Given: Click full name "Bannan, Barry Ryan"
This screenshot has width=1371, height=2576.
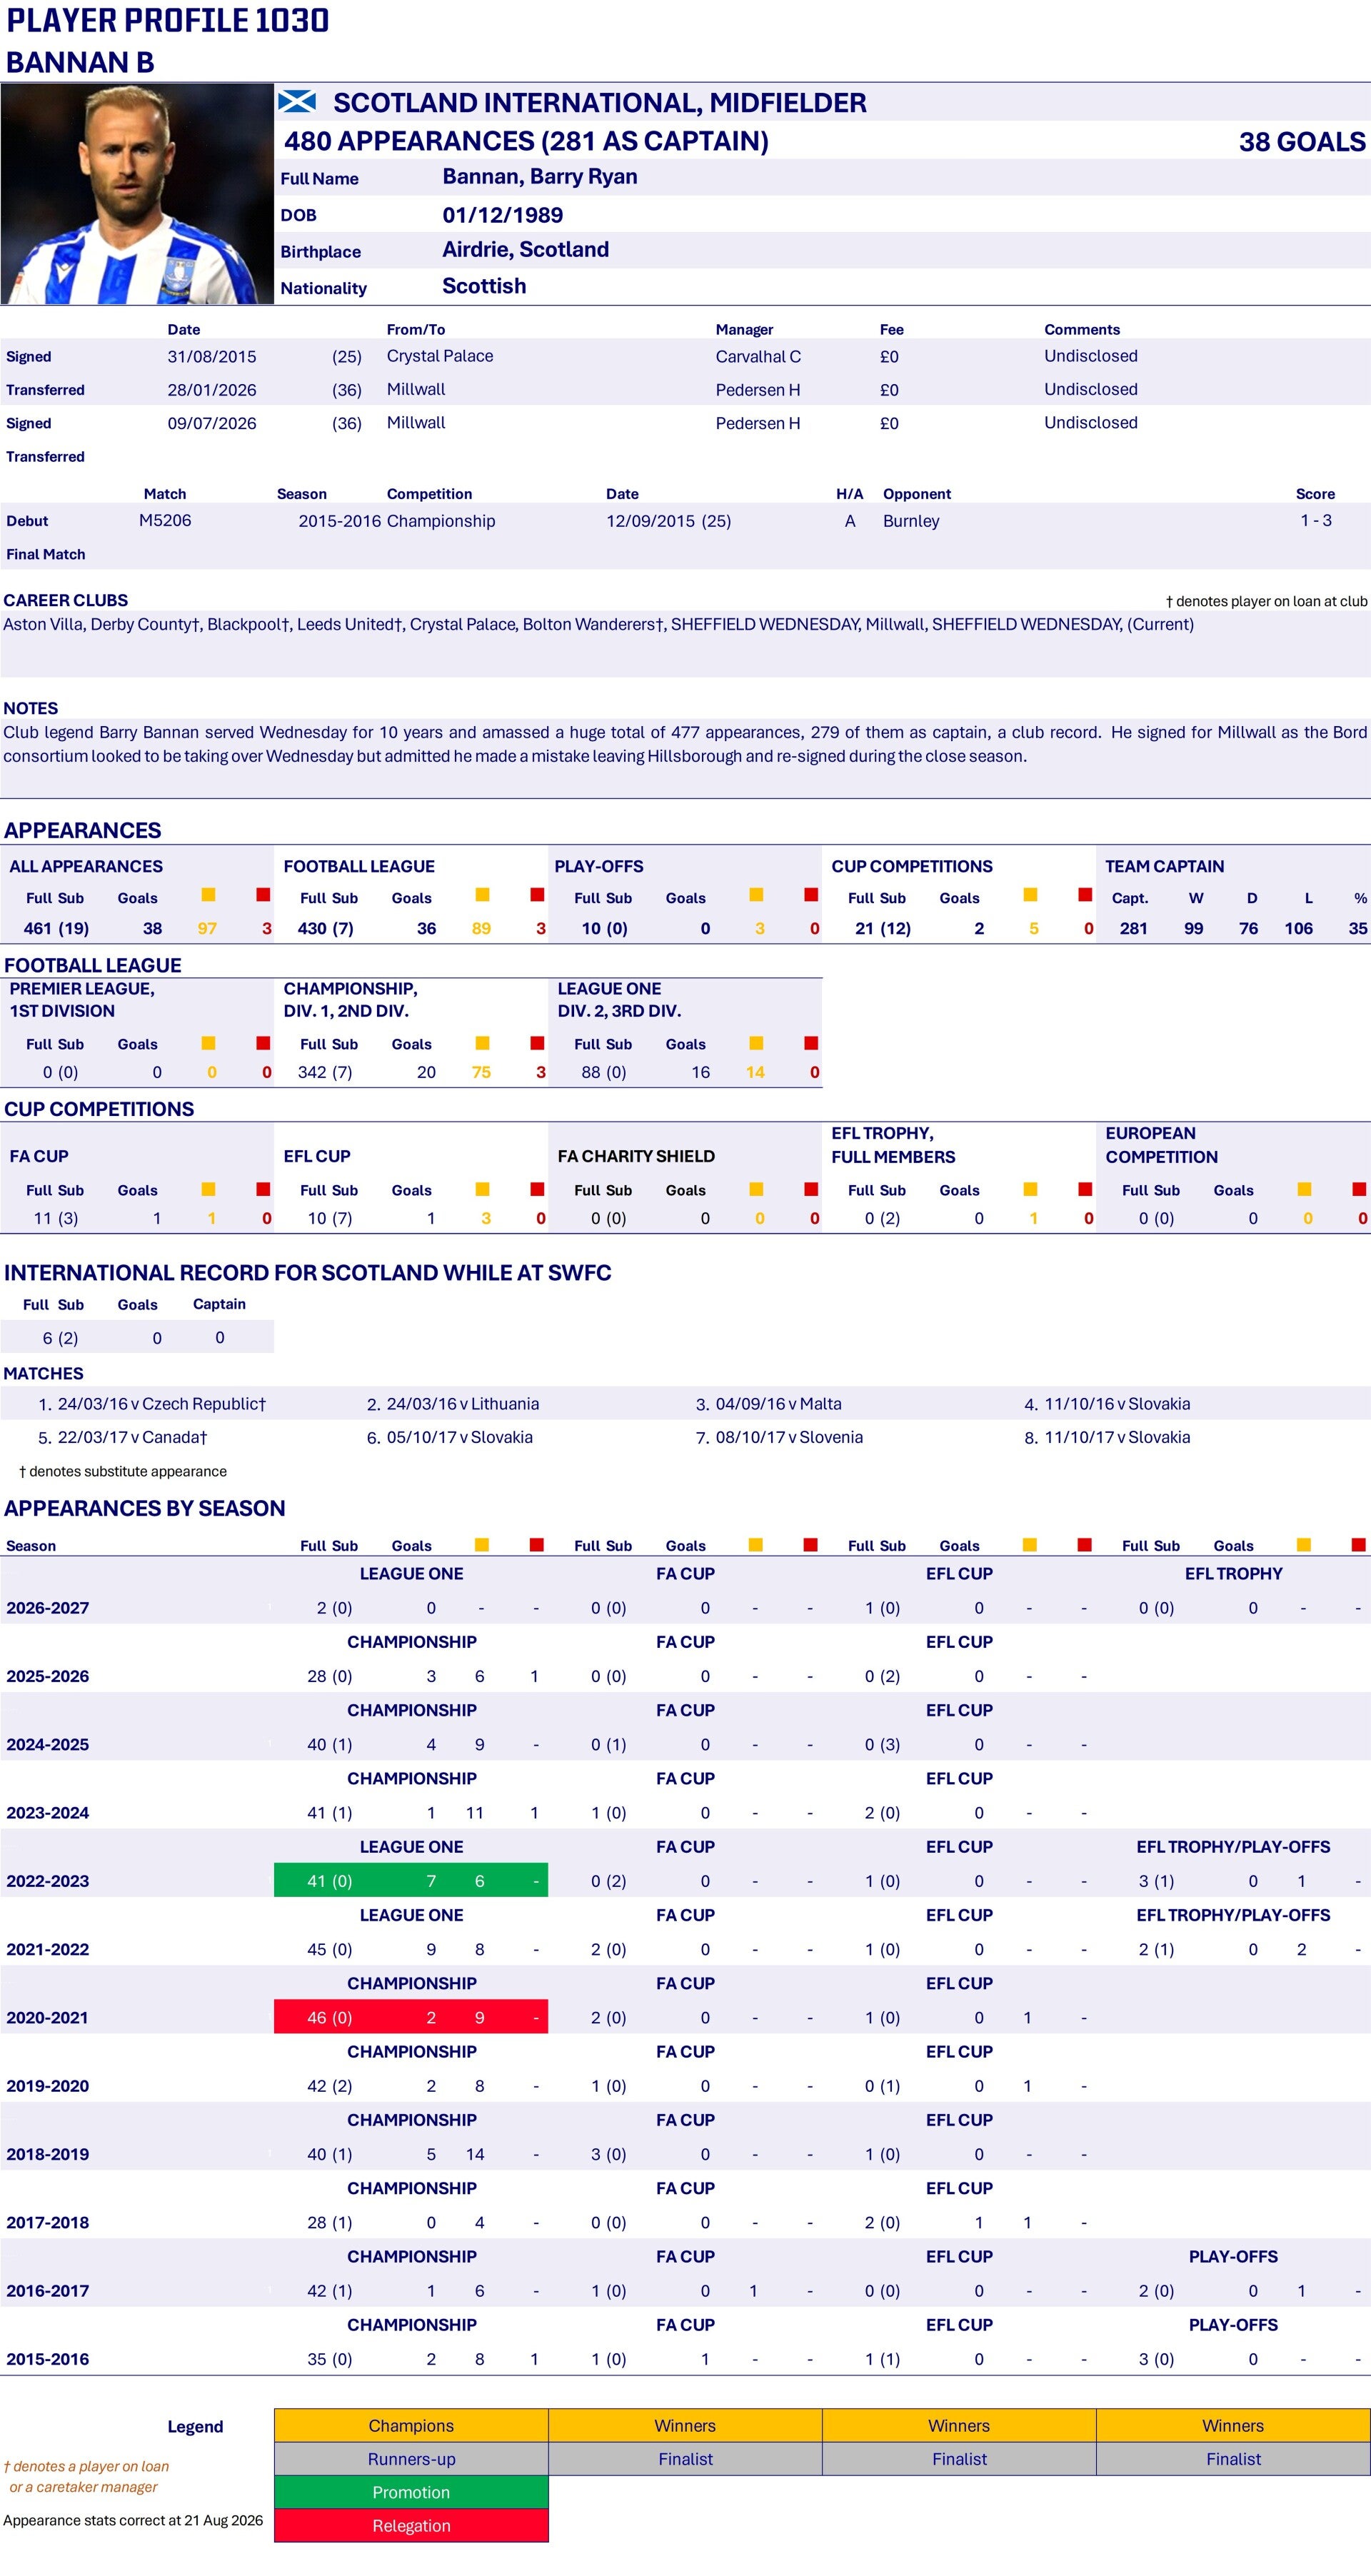Looking at the screenshot, I should coord(540,177).
